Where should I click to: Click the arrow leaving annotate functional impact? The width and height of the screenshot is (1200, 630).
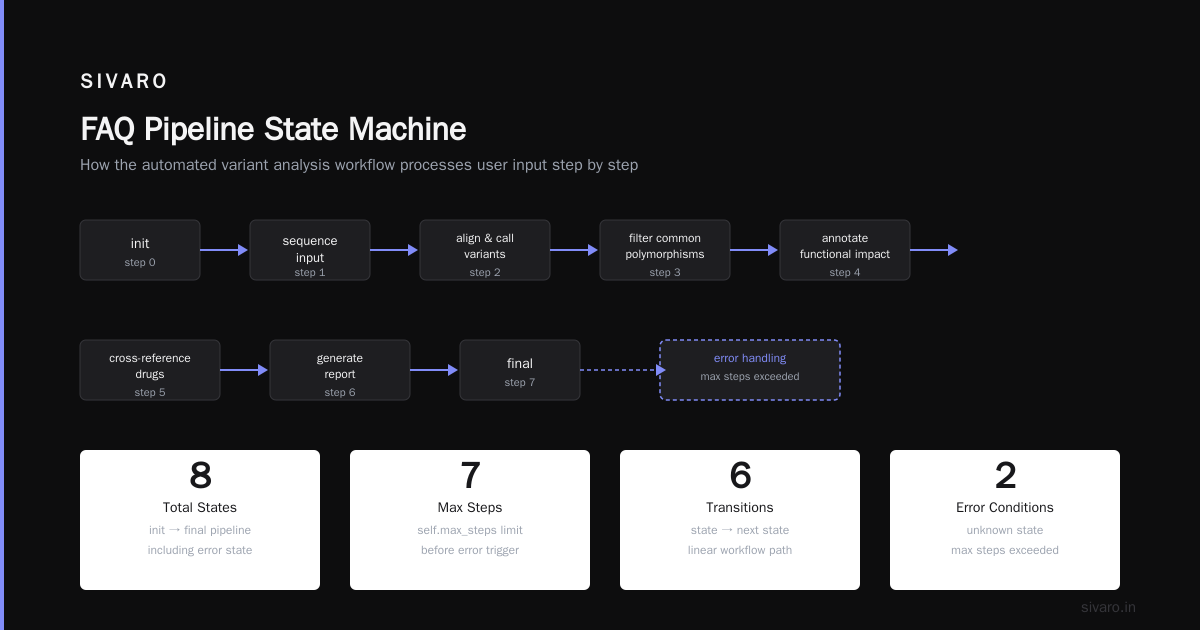934,250
